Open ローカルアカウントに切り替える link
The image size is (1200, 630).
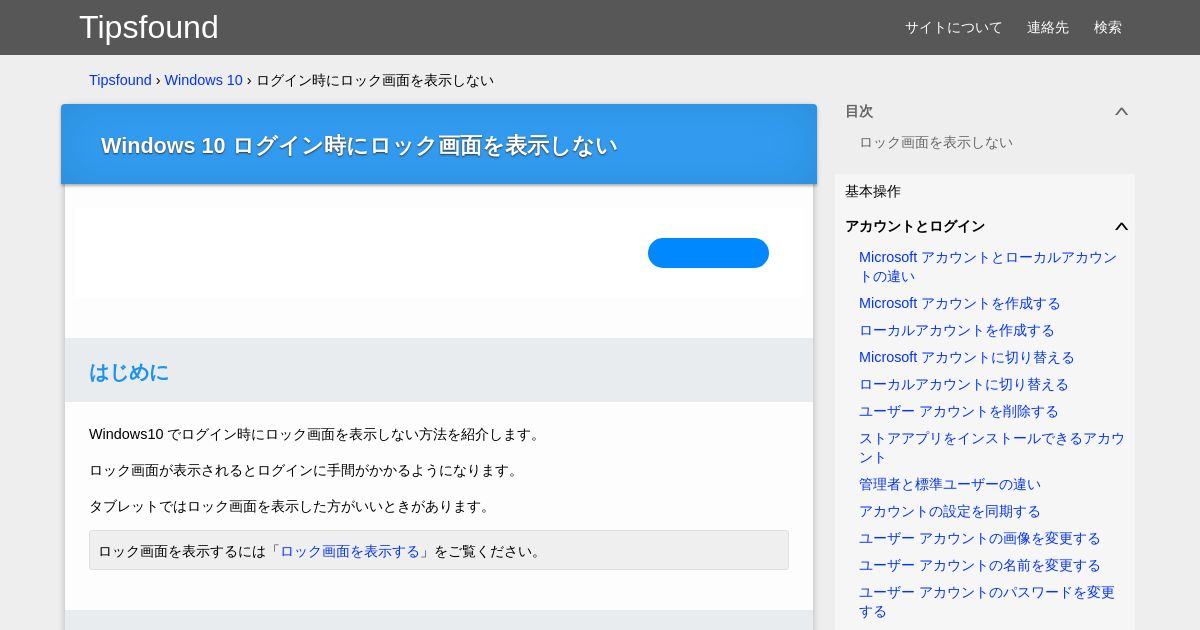click(x=964, y=384)
